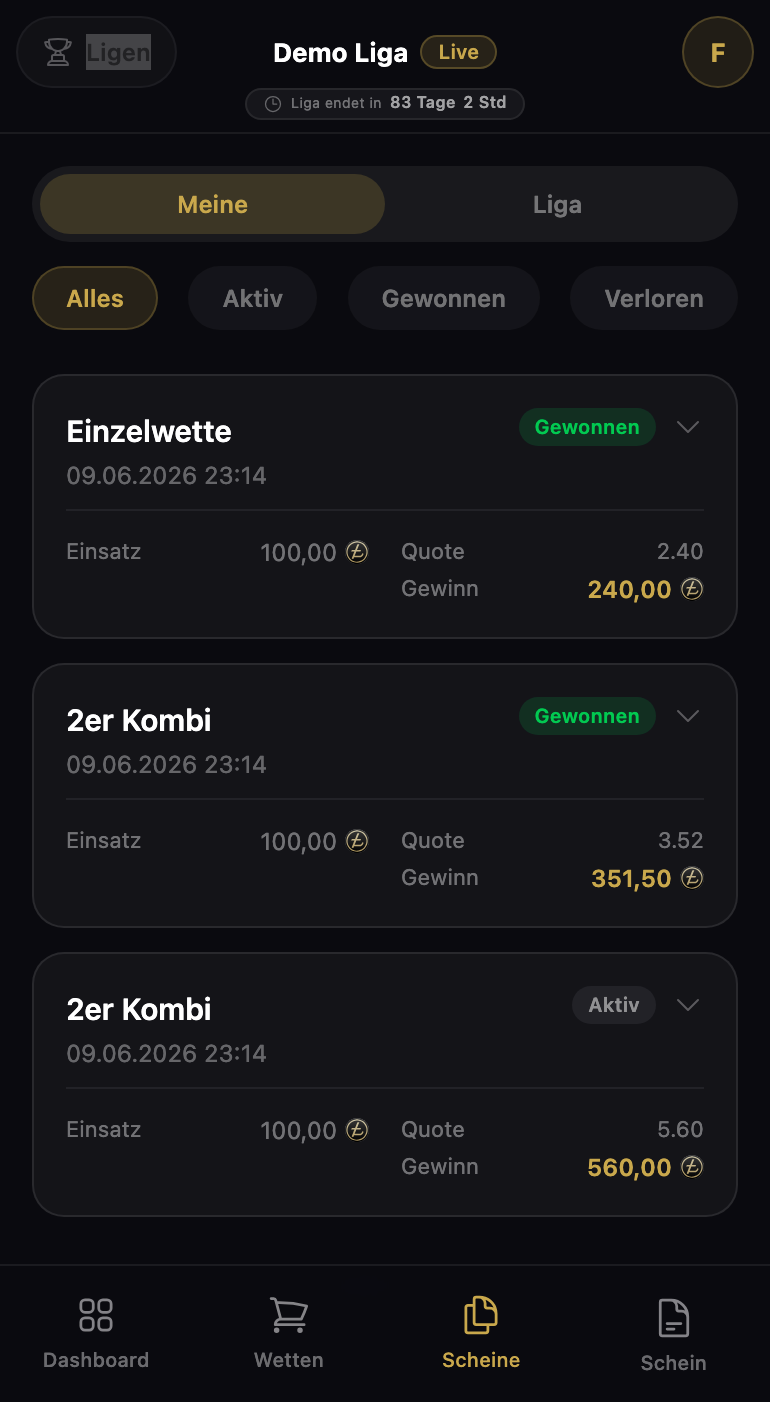Expand the won 2er Kombi chevron

click(688, 716)
